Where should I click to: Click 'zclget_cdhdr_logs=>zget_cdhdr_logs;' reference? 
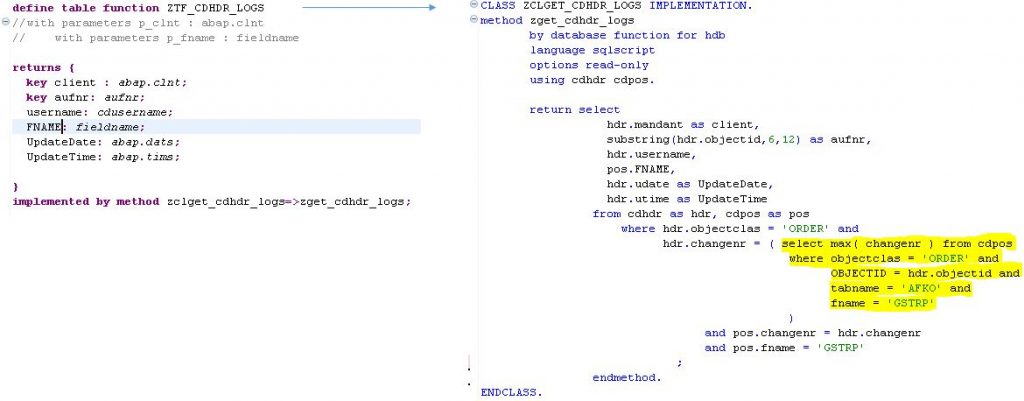point(289,201)
